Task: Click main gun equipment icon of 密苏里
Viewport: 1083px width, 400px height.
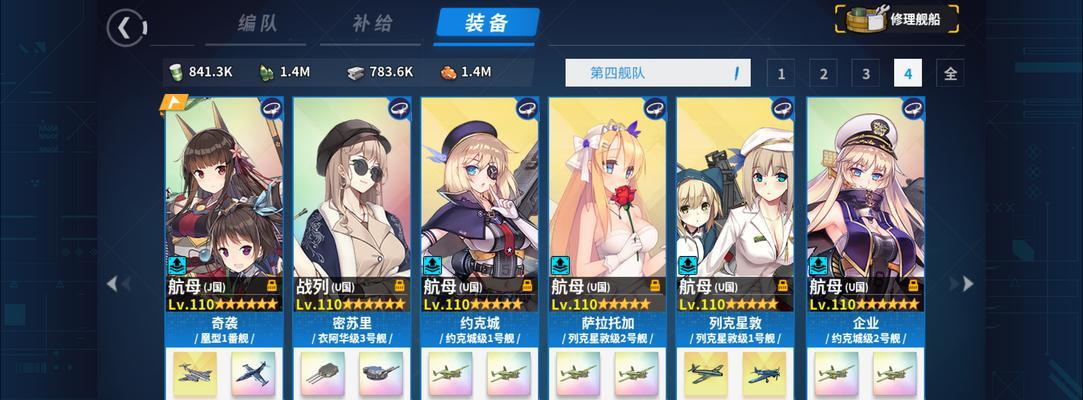Action: [x=323, y=373]
